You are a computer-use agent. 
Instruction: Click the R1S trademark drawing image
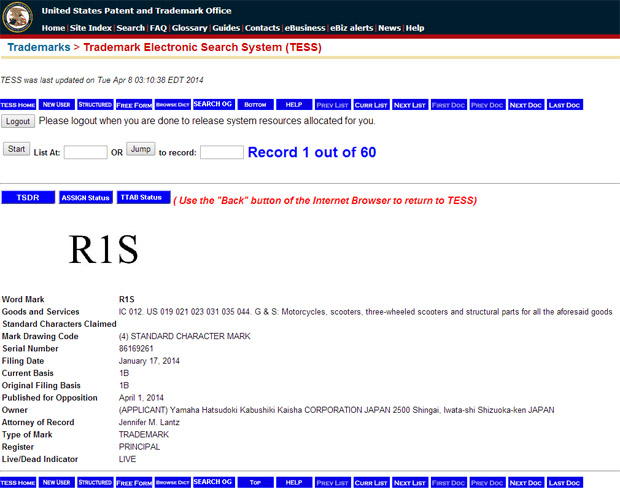click(104, 249)
